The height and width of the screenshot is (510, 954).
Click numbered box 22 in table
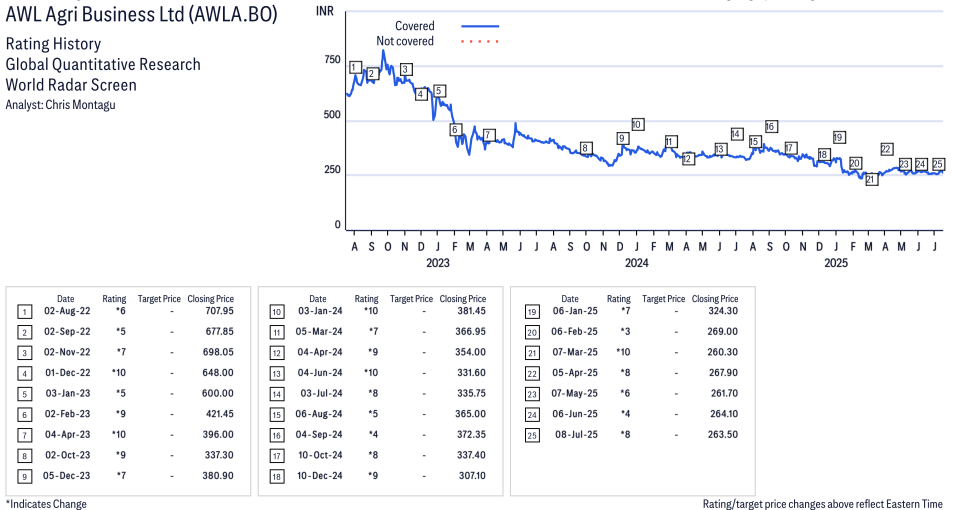(532, 374)
